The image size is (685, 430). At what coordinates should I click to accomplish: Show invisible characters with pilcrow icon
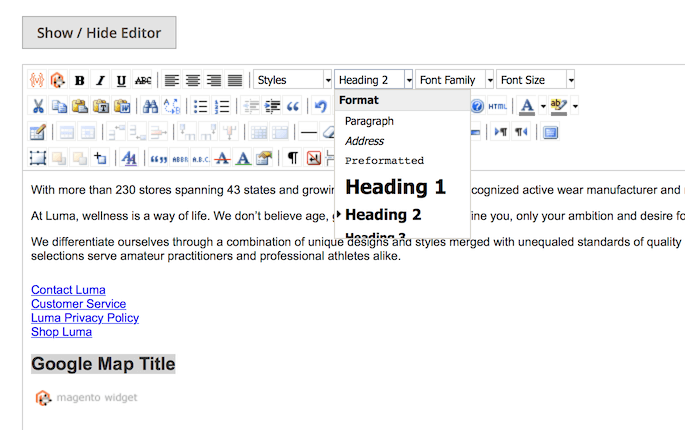point(293,158)
